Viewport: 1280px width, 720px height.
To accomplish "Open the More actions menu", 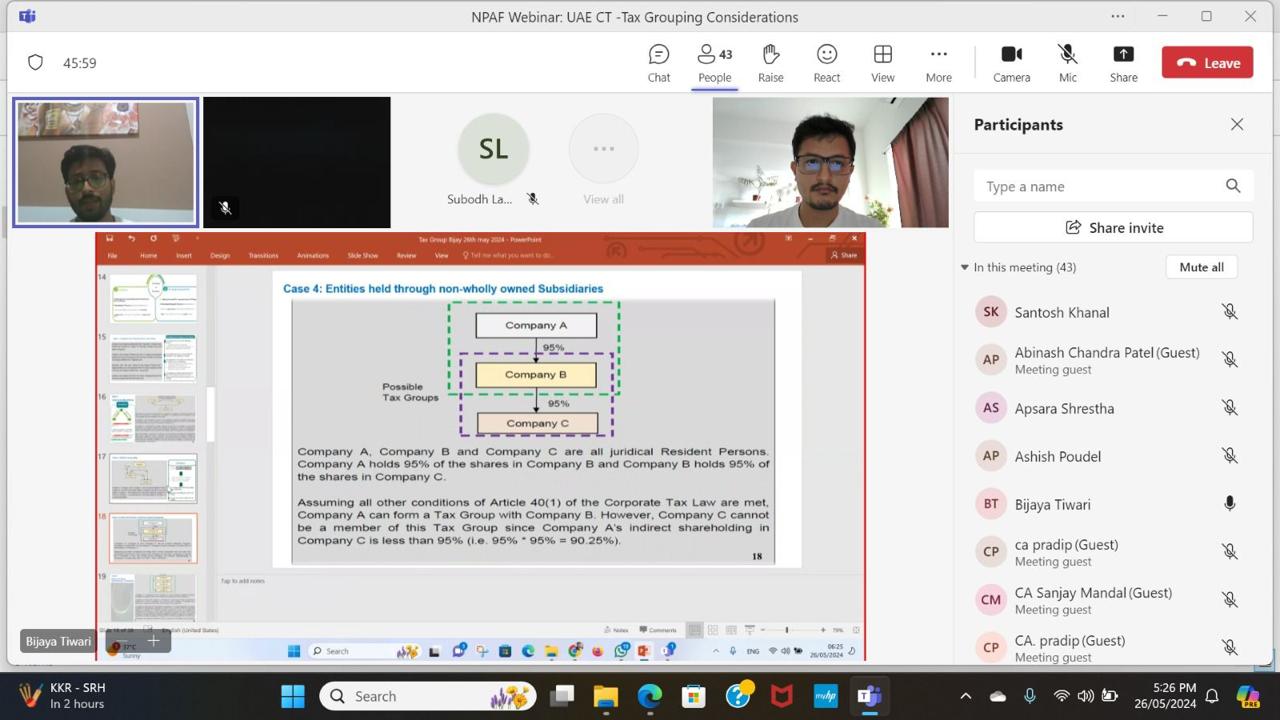I will [x=938, y=62].
